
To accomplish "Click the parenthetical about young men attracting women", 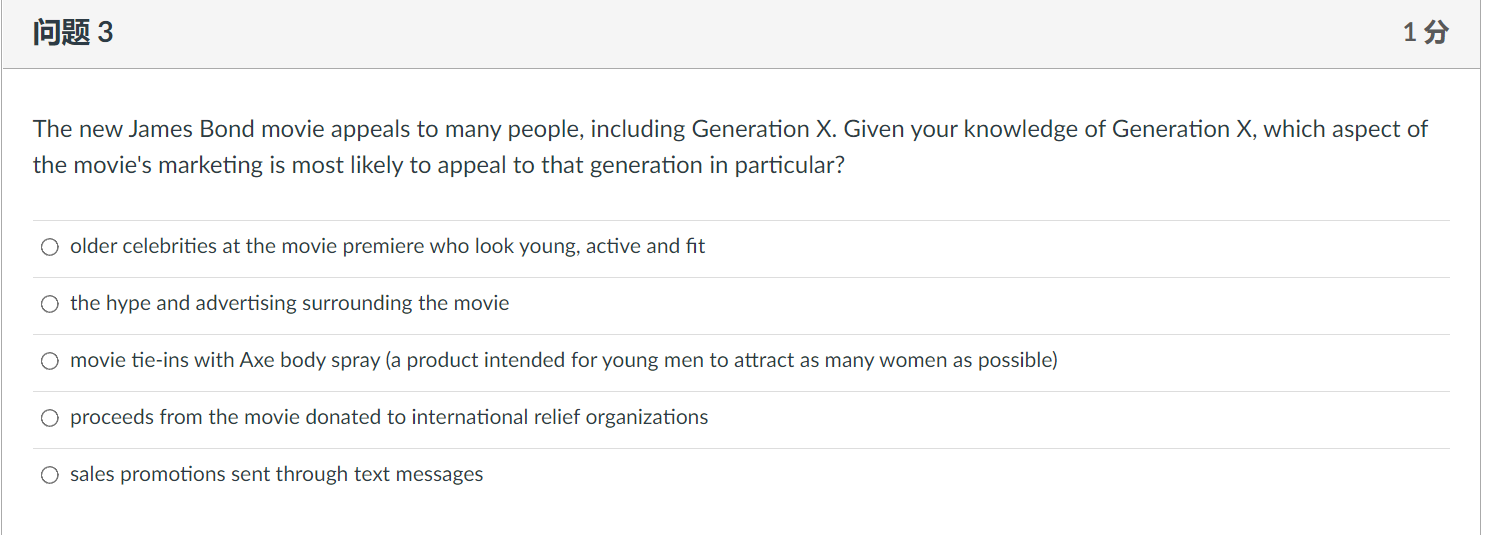I will (x=721, y=360).
